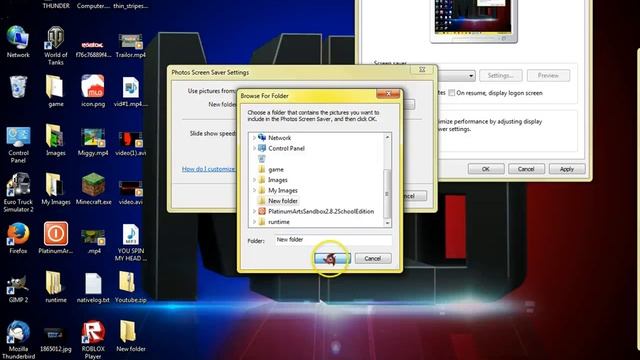Open the PlatinumAr... desktop shortcut
Screen dimensions: 640x360
pos(56,238)
